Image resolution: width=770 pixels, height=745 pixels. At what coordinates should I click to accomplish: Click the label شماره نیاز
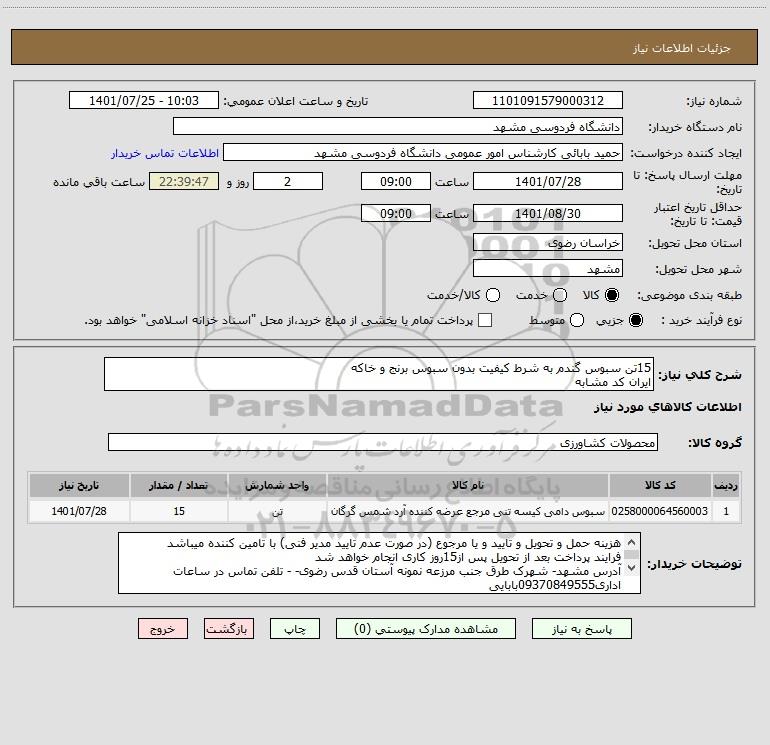[x=714, y=102]
